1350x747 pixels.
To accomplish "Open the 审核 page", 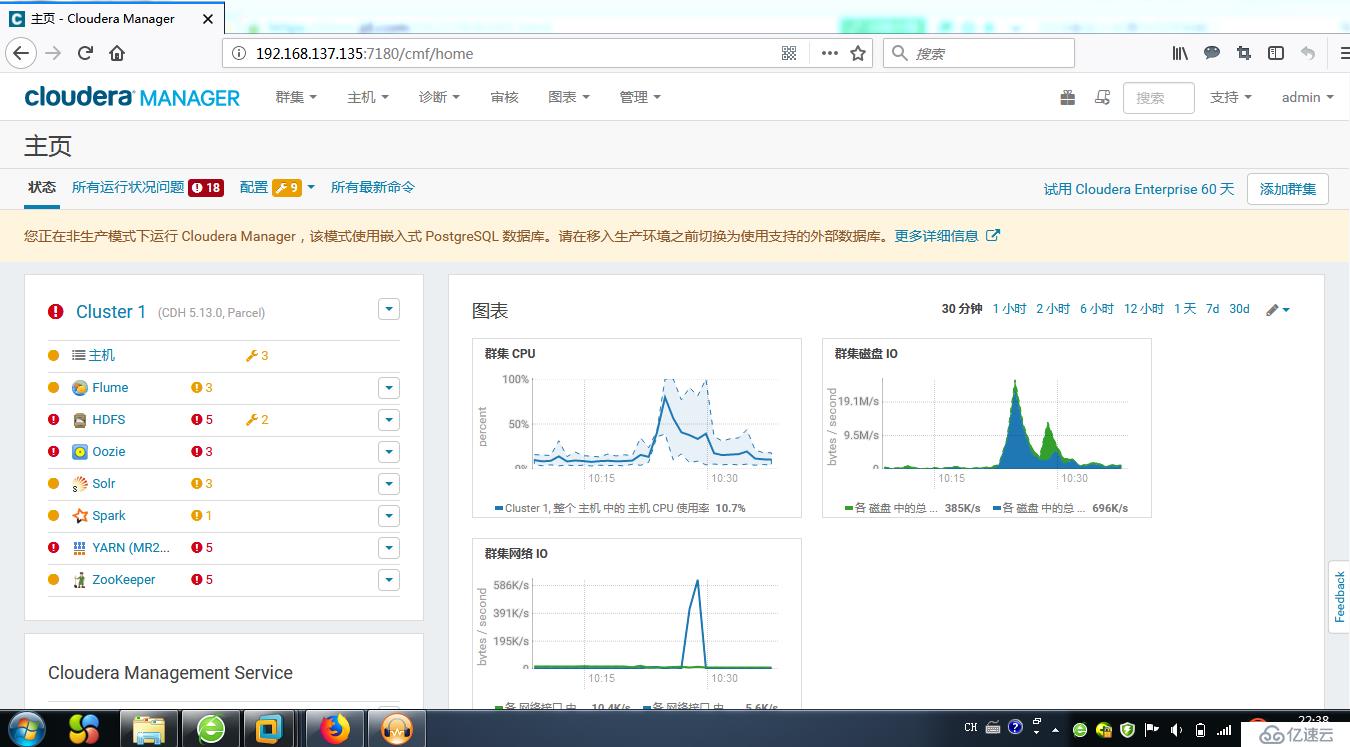I will tap(504, 97).
